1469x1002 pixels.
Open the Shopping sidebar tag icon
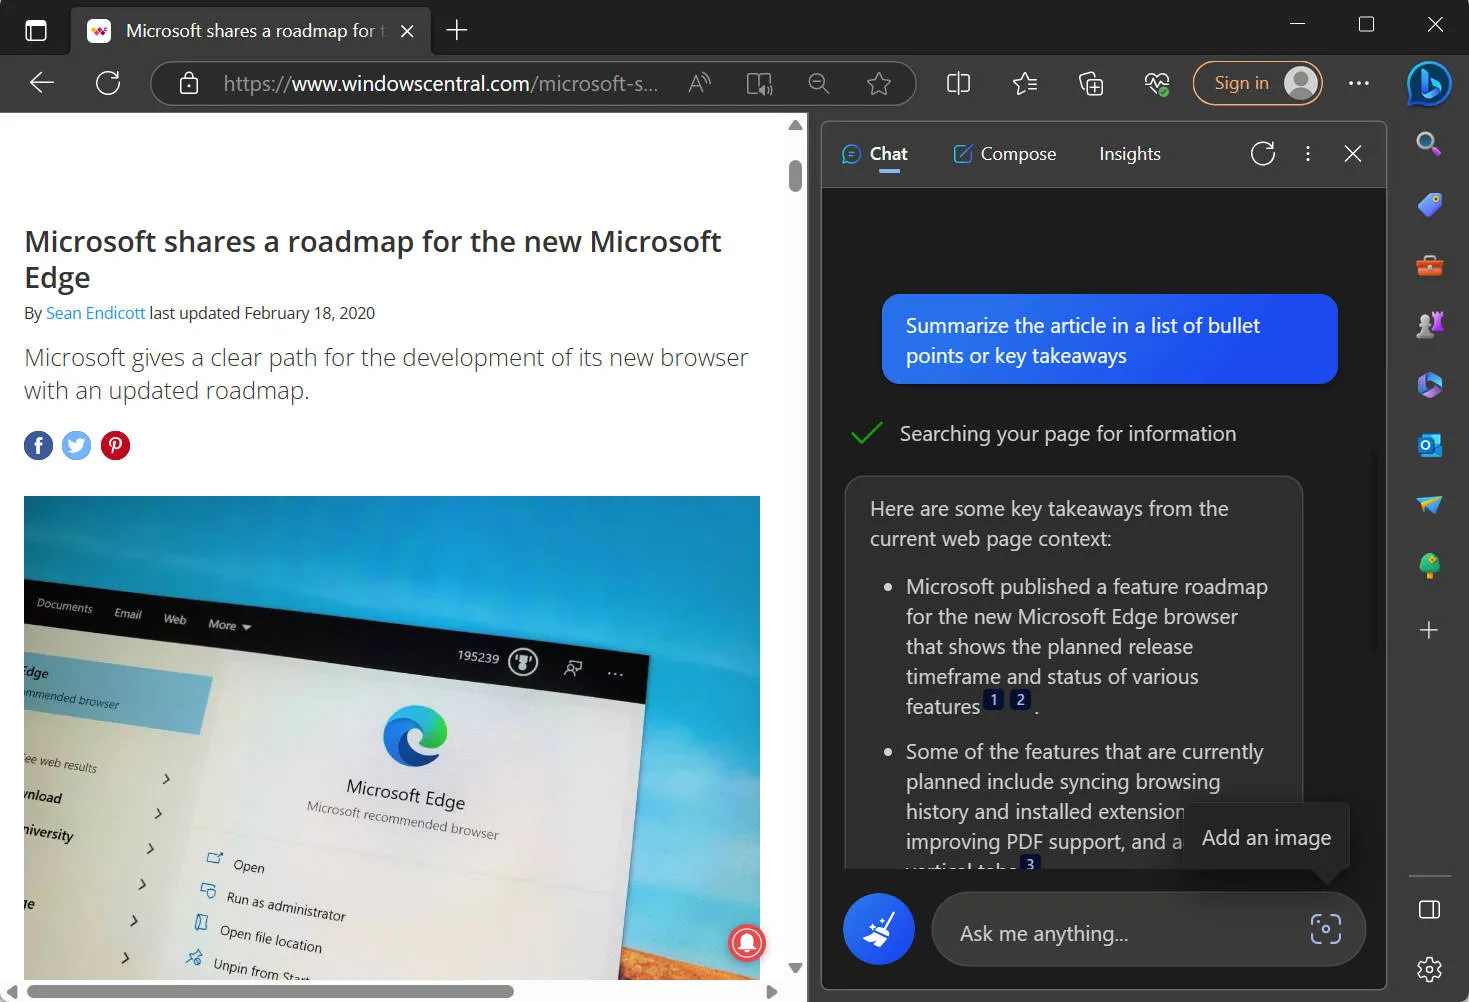pyautogui.click(x=1429, y=204)
